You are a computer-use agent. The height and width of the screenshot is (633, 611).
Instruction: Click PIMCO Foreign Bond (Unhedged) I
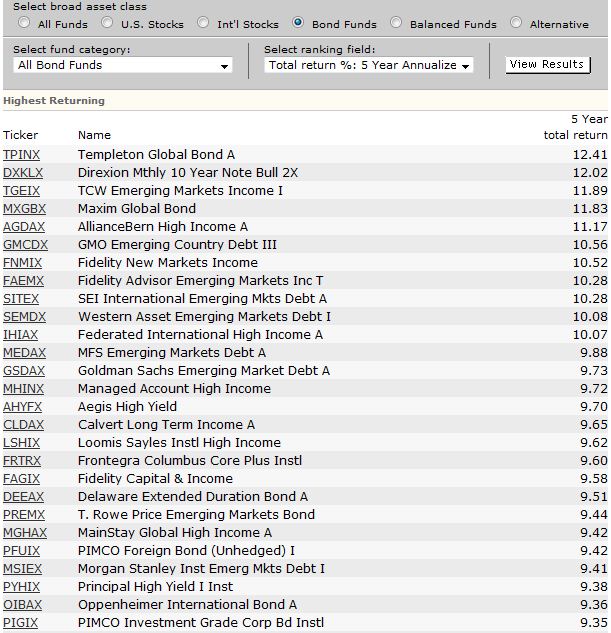point(186,551)
